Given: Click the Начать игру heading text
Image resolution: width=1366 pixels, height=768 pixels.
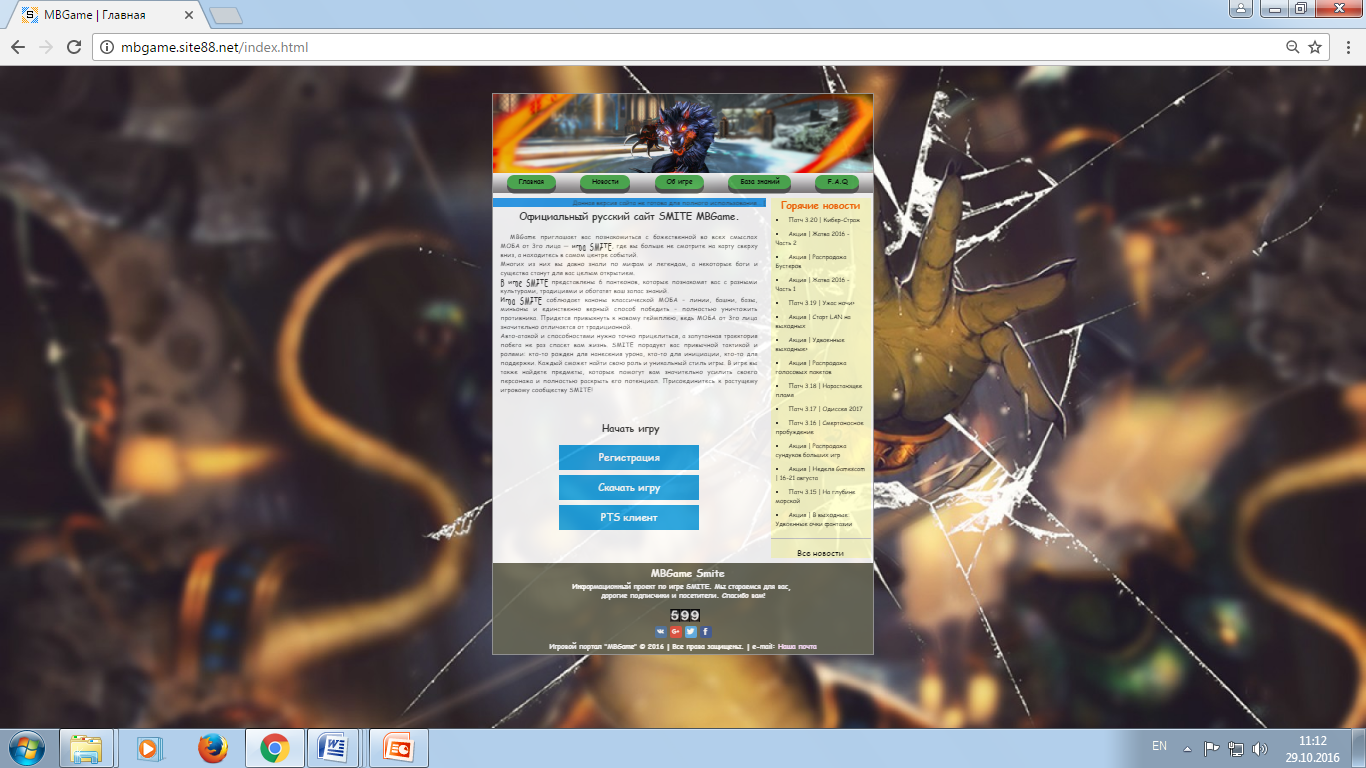Looking at the screenshot, I should click(x=630, y=428).
